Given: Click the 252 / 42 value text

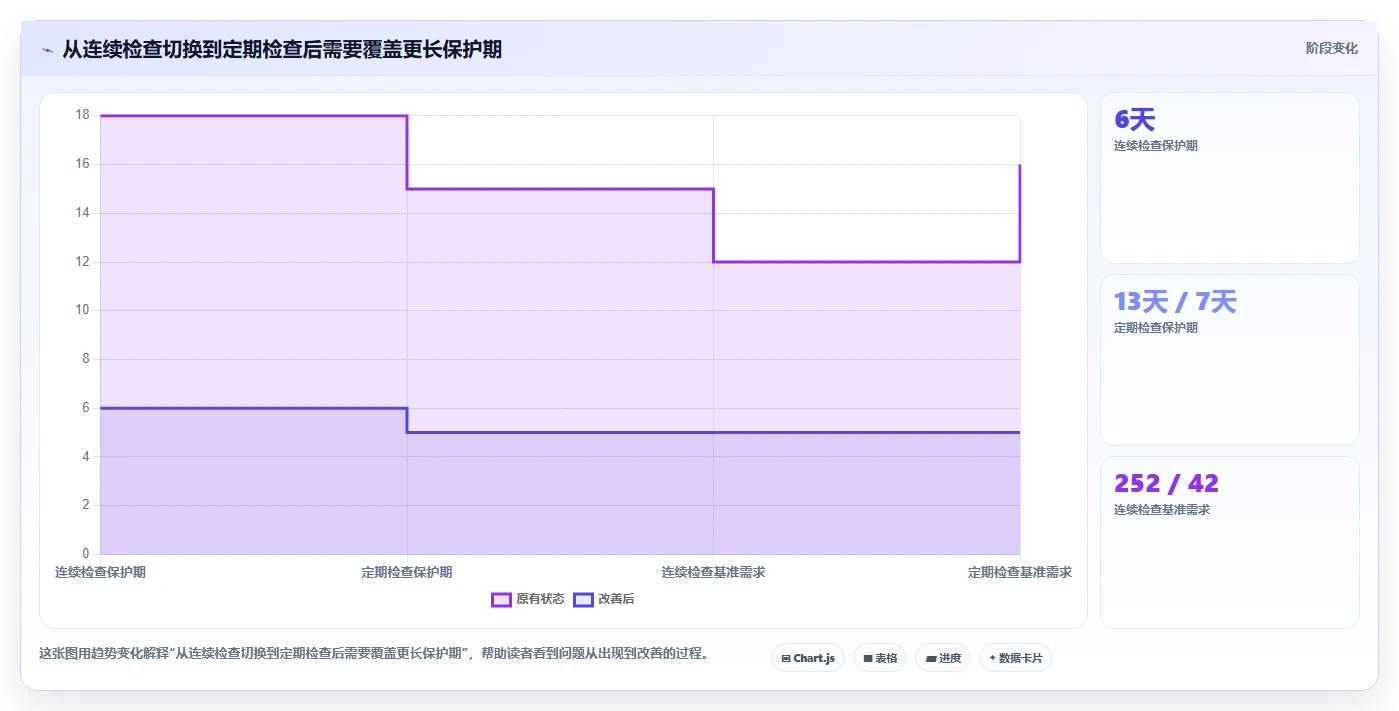Looking at the screenshot, I should tap(1166, 484).
